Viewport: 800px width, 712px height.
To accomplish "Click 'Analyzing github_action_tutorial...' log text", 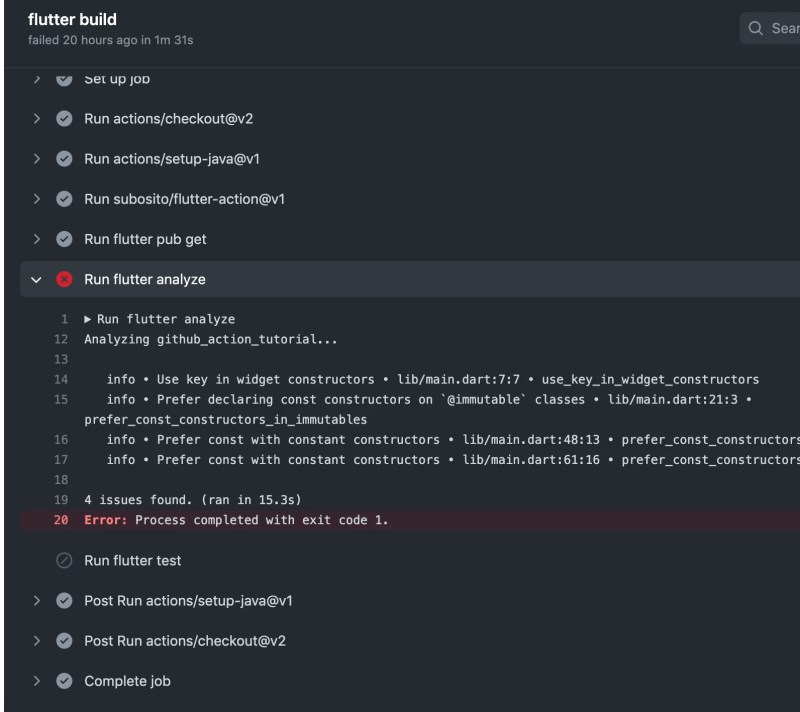I will pos(211,339).
